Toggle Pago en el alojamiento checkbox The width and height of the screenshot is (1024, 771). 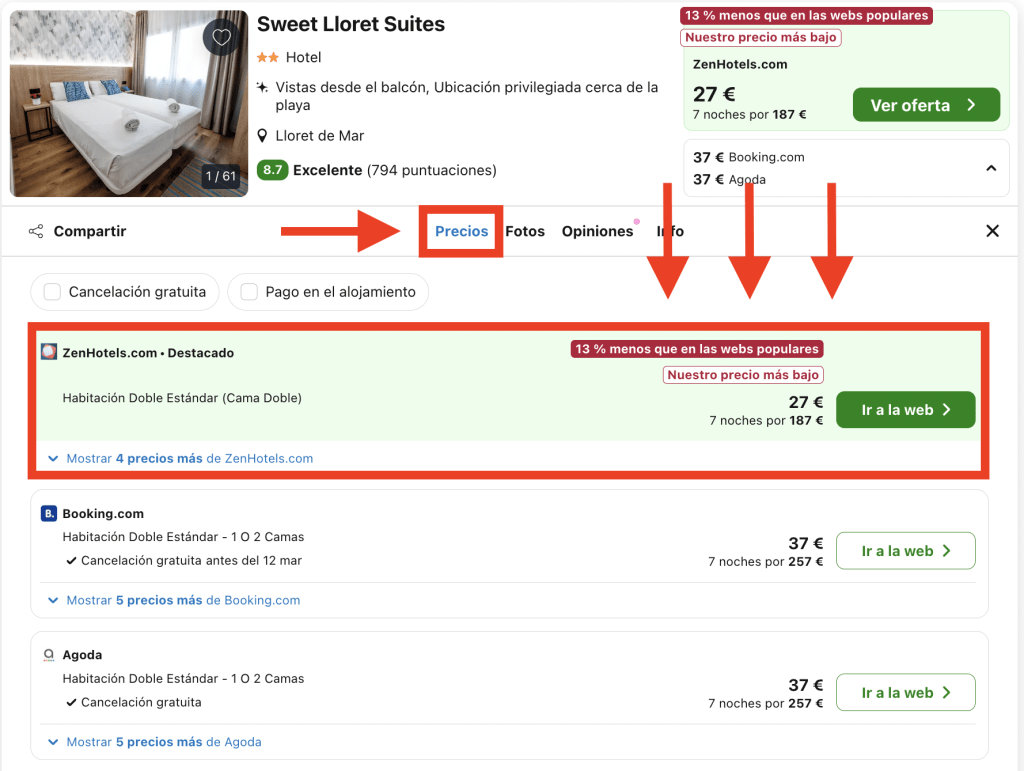tap(249, 292)
